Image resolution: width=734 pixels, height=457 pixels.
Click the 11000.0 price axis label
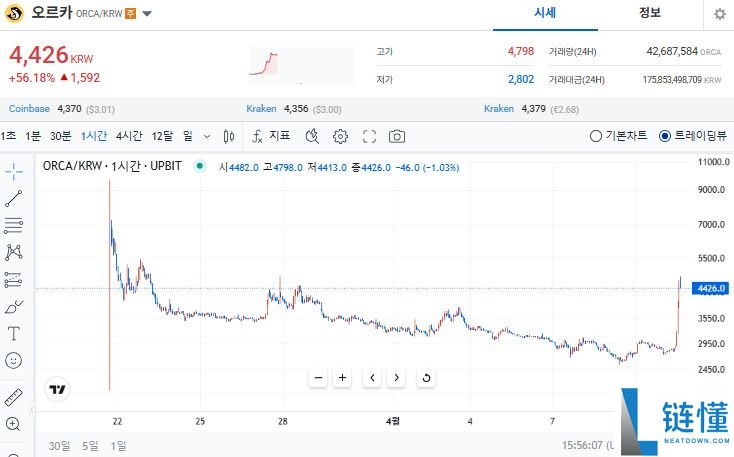[x=713, y=162]
